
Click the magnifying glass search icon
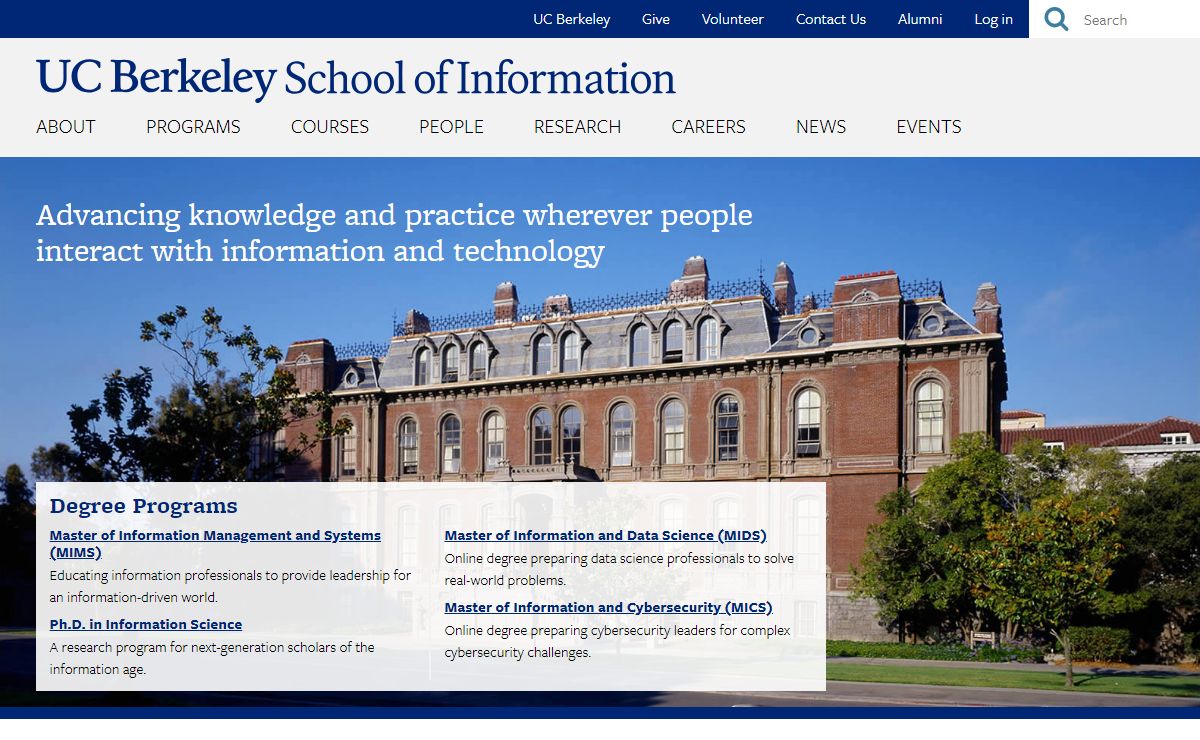coord(1056,19)
